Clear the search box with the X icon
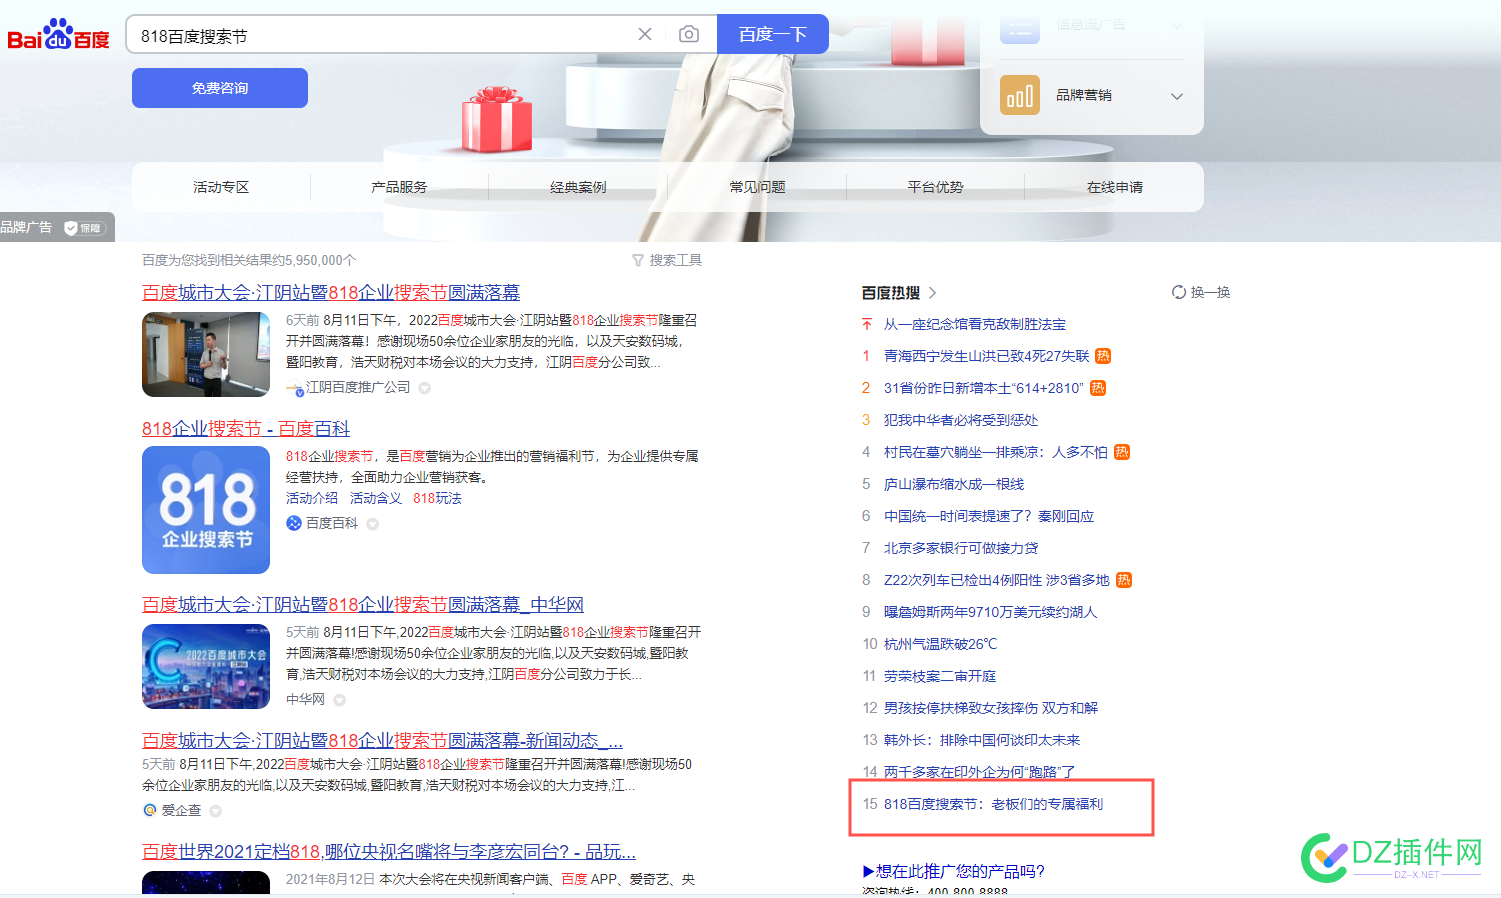 (x=645, y=34)
